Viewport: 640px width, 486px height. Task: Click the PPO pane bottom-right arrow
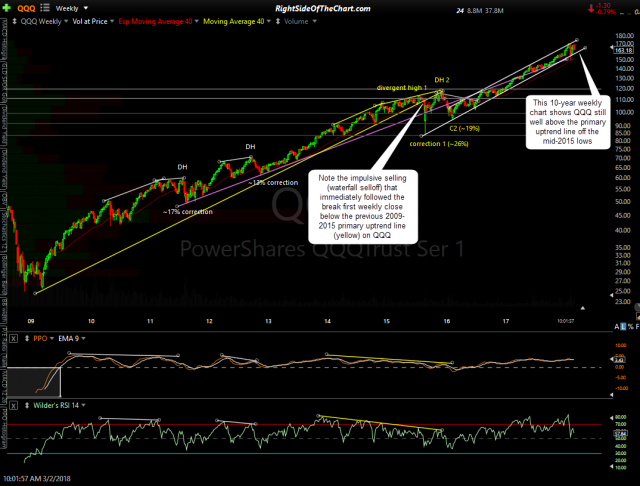611,395
